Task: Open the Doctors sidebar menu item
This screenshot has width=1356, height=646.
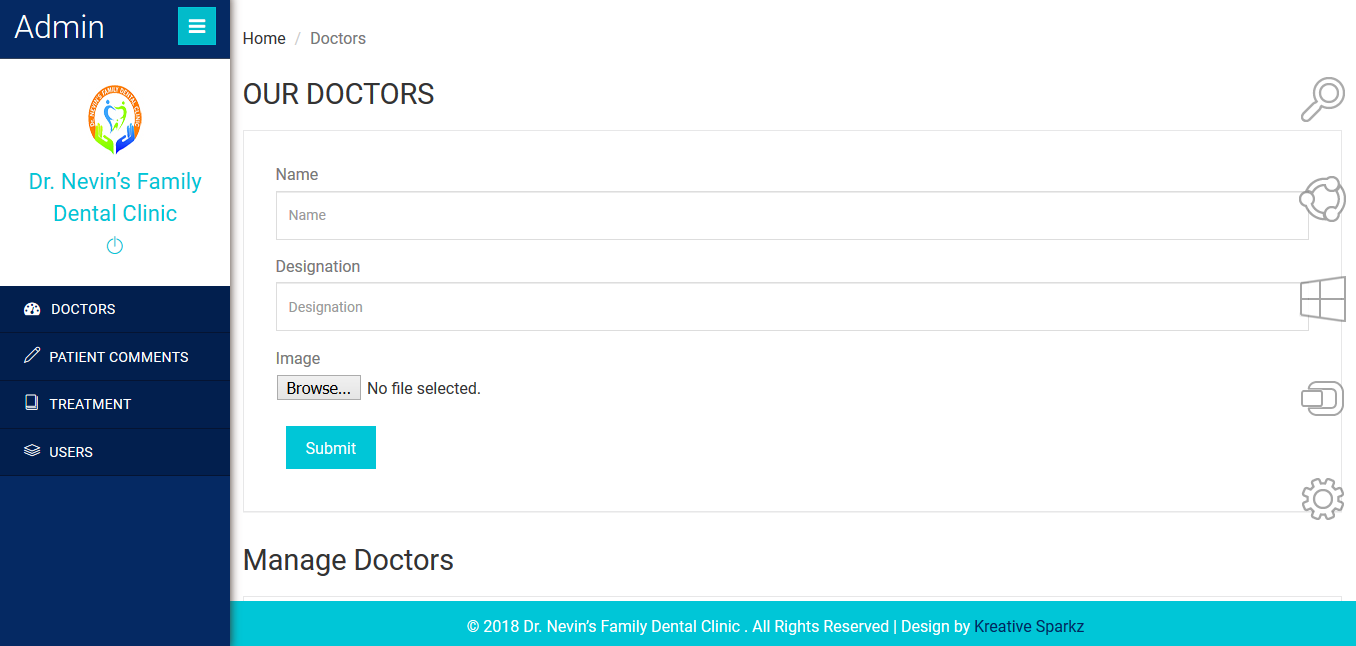Action: [83, 309]
